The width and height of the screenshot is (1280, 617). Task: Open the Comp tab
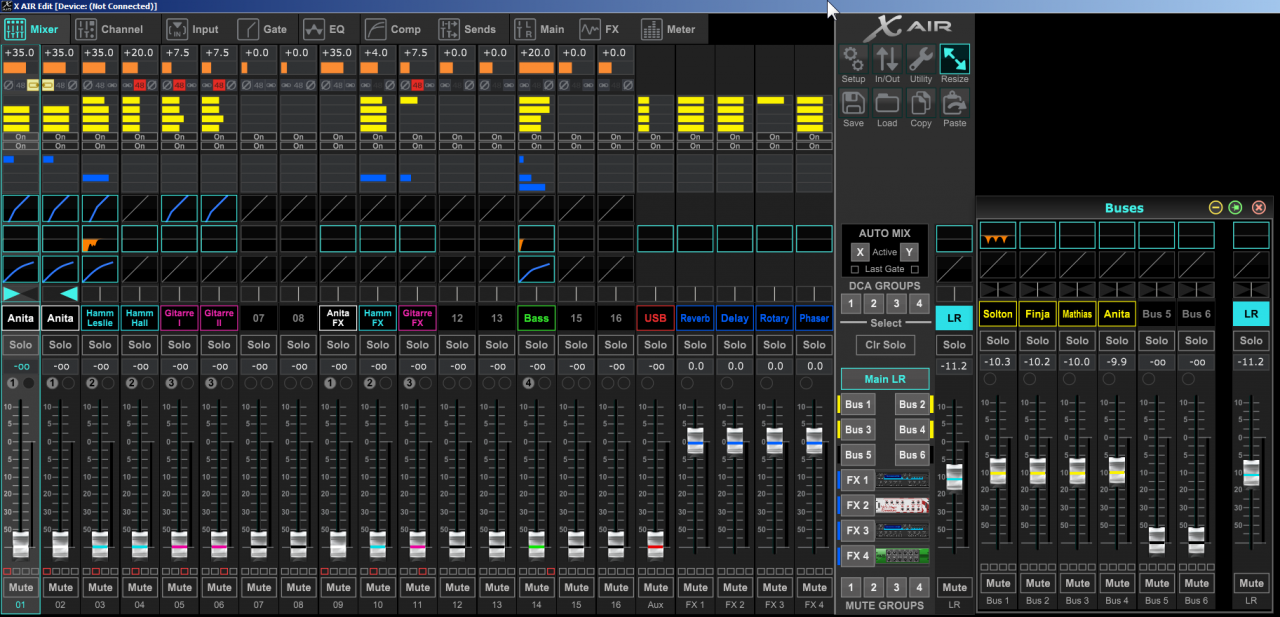394,29
